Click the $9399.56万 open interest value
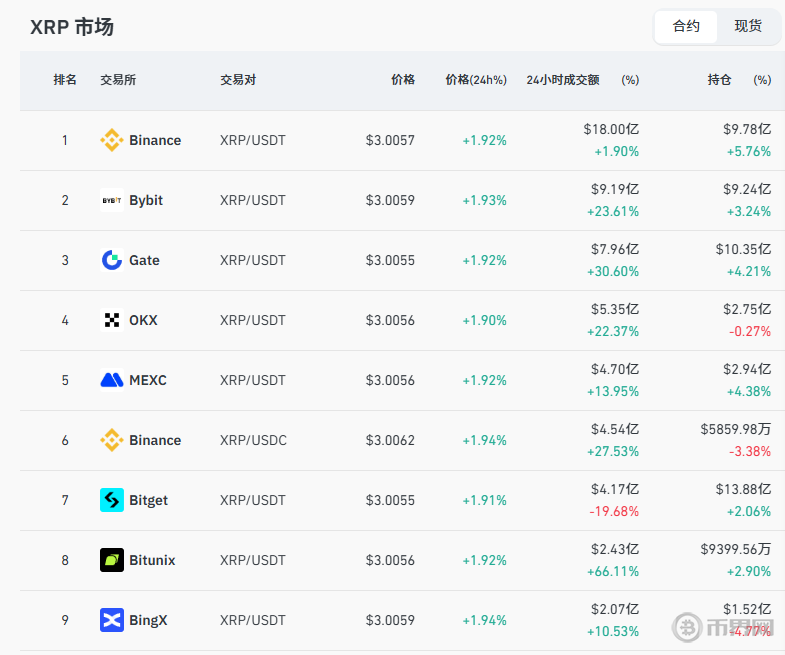785x655 pixels. [736, 549]
